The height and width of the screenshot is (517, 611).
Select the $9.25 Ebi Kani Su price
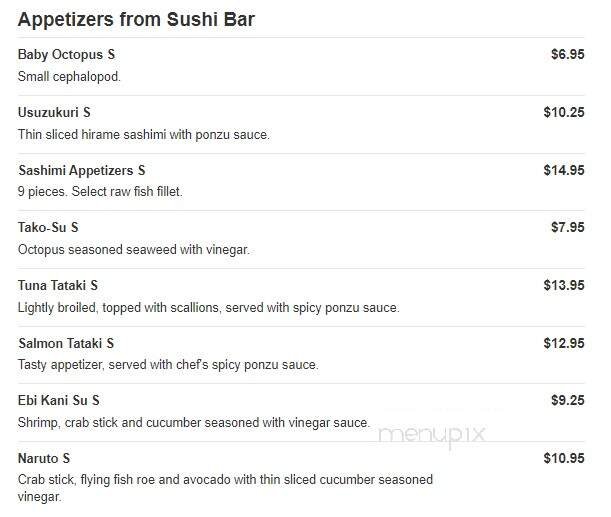(567, 401)
